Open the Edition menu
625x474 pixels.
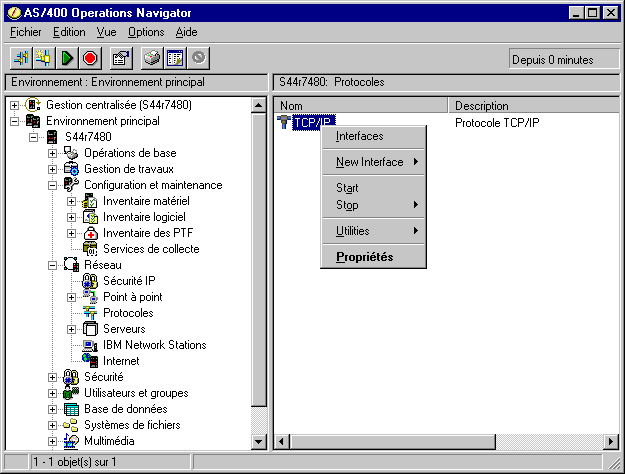tap(69, 32)
